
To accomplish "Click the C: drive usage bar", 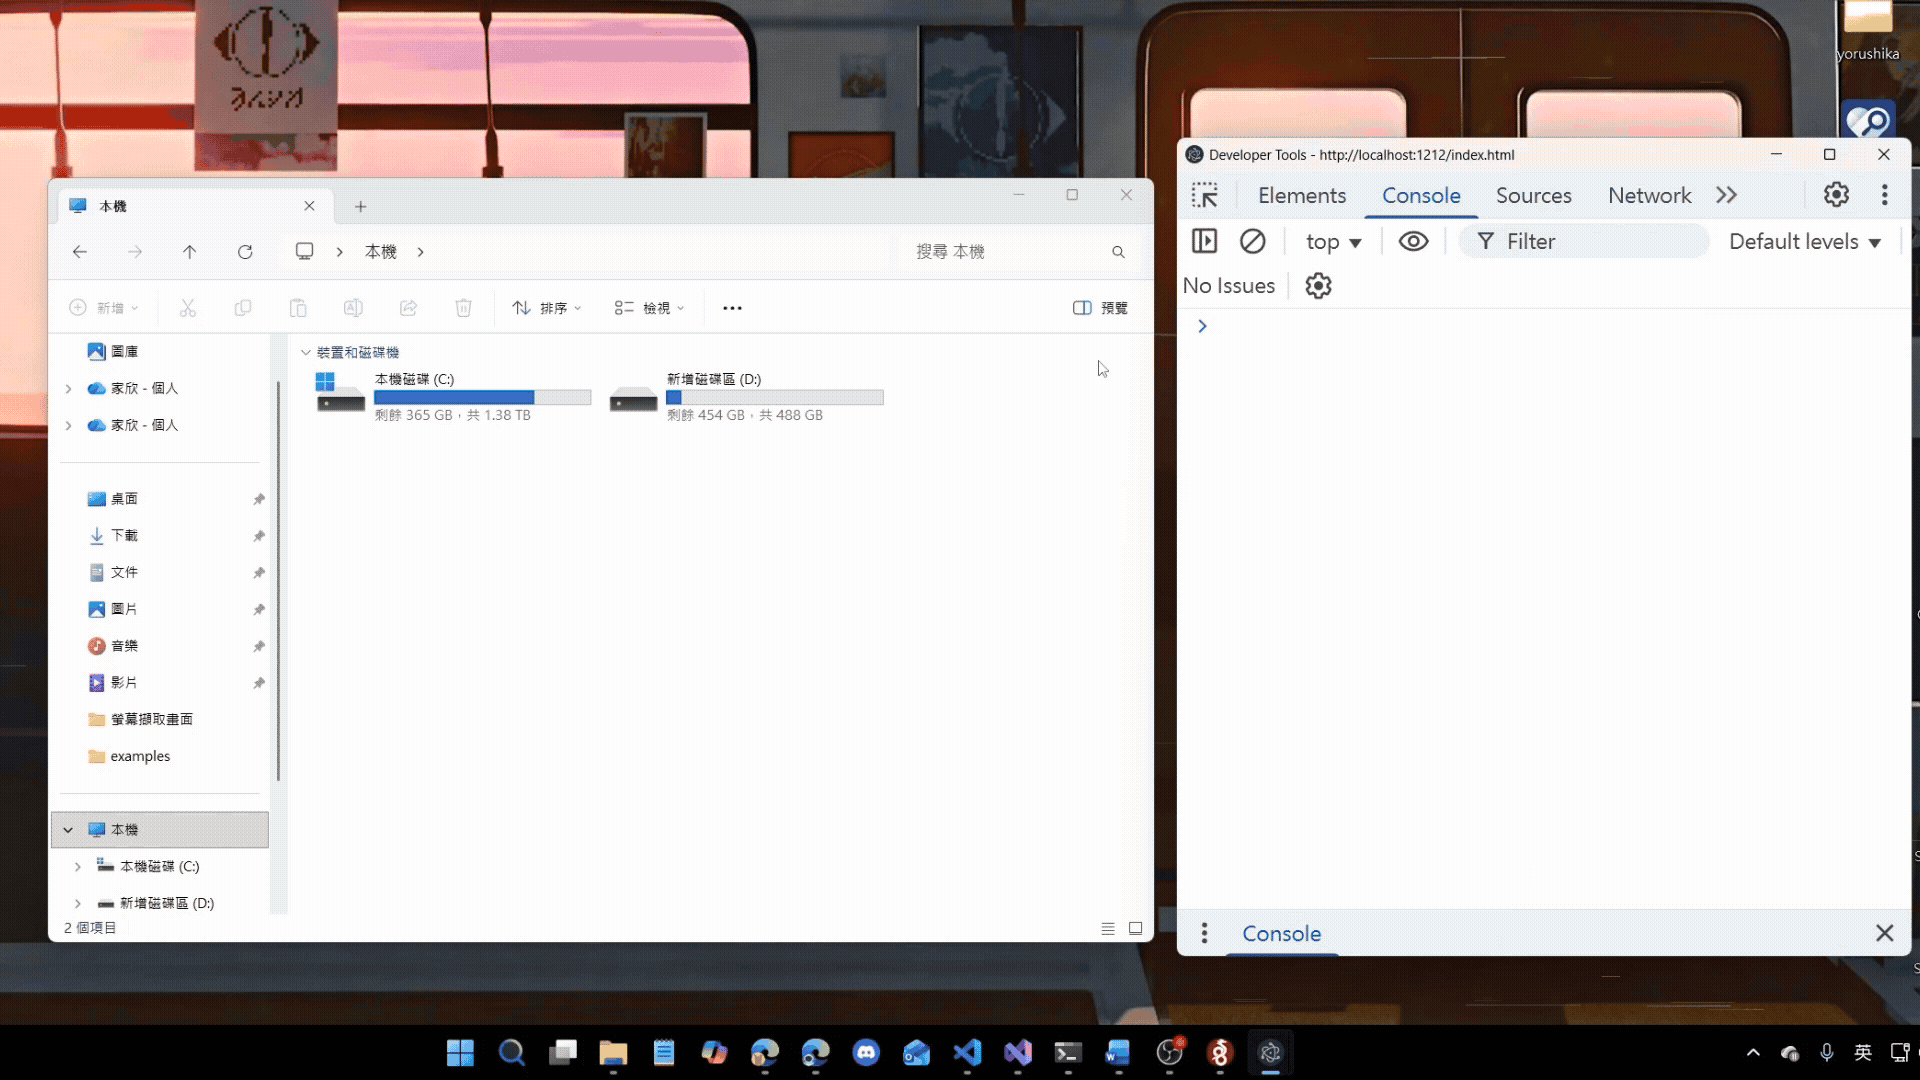I will [x=482, y=397].
